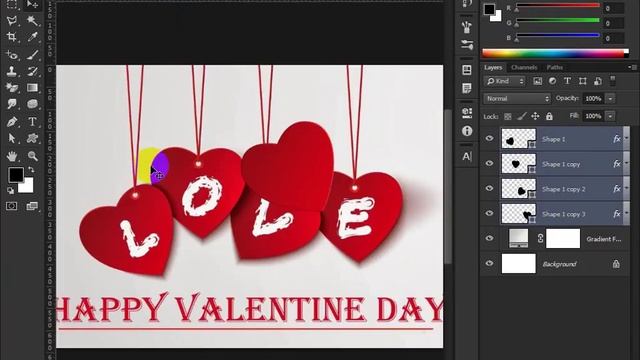The image size is (640, 360).
Task: Open the Adjustments panel icon
Action: click(x=467, y=44)
